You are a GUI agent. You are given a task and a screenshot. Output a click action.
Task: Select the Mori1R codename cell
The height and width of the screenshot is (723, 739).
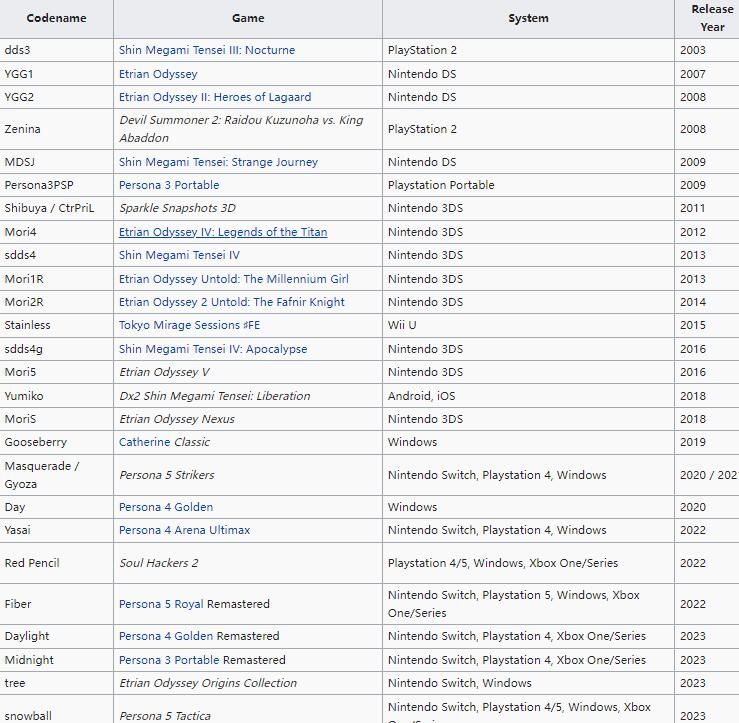click(x=57, y=279)
